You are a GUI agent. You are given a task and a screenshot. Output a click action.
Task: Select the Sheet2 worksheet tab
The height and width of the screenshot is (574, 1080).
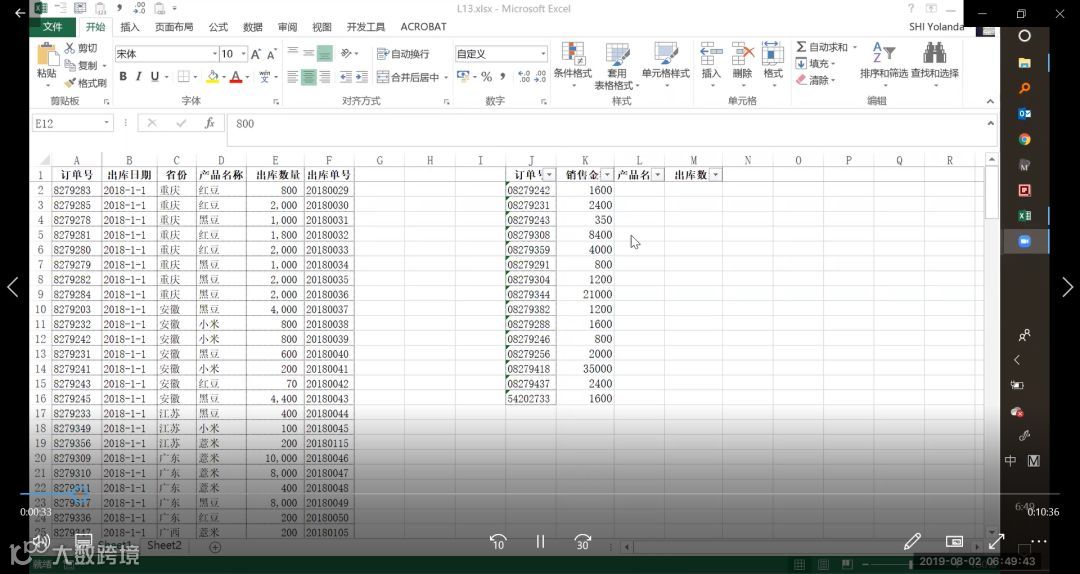tap(164, 546)
